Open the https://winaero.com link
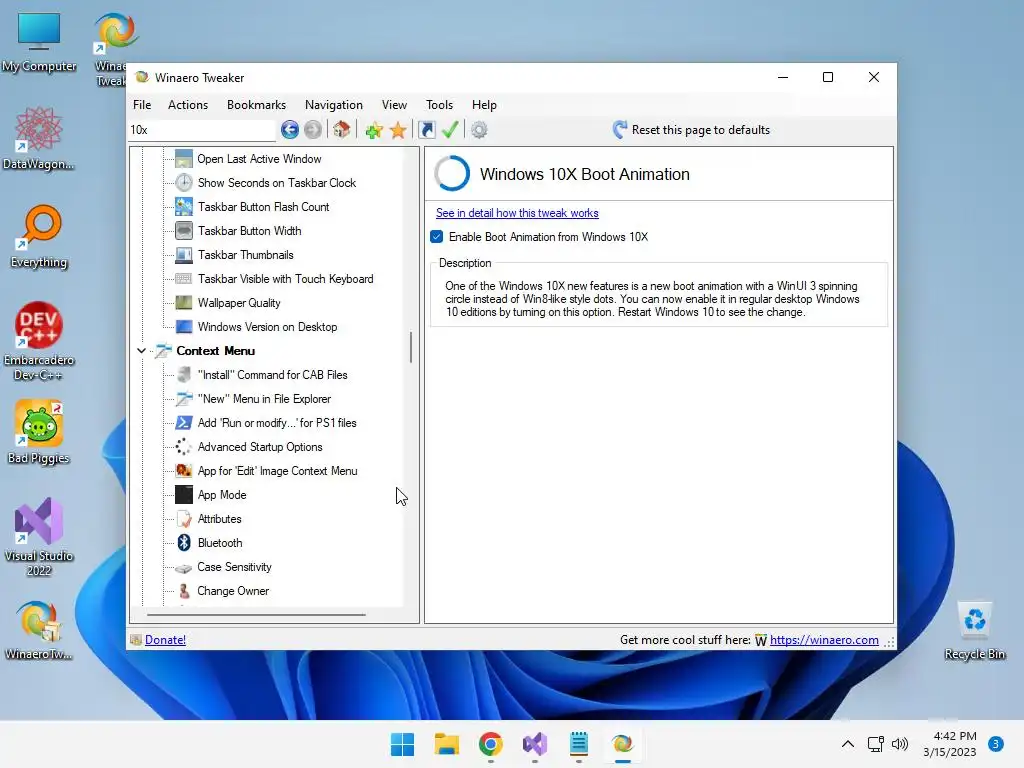This screenshot has height=768, width=1024. [824, 640]
